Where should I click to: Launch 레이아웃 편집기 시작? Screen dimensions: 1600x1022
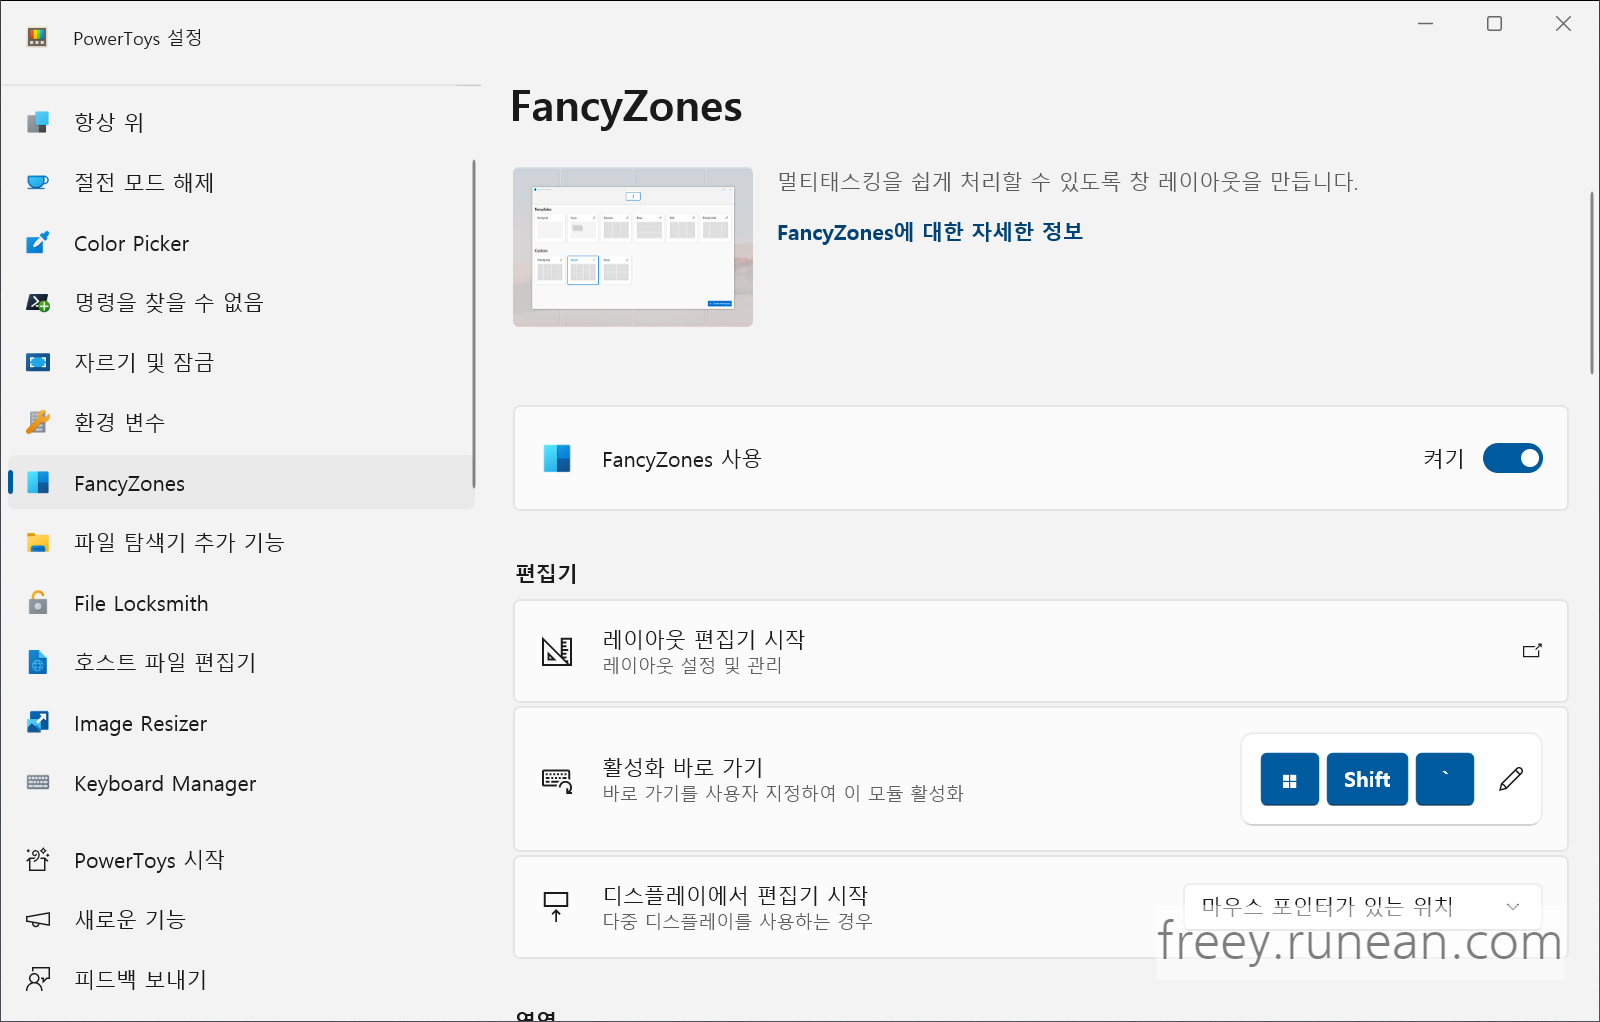click(1040, 651)
